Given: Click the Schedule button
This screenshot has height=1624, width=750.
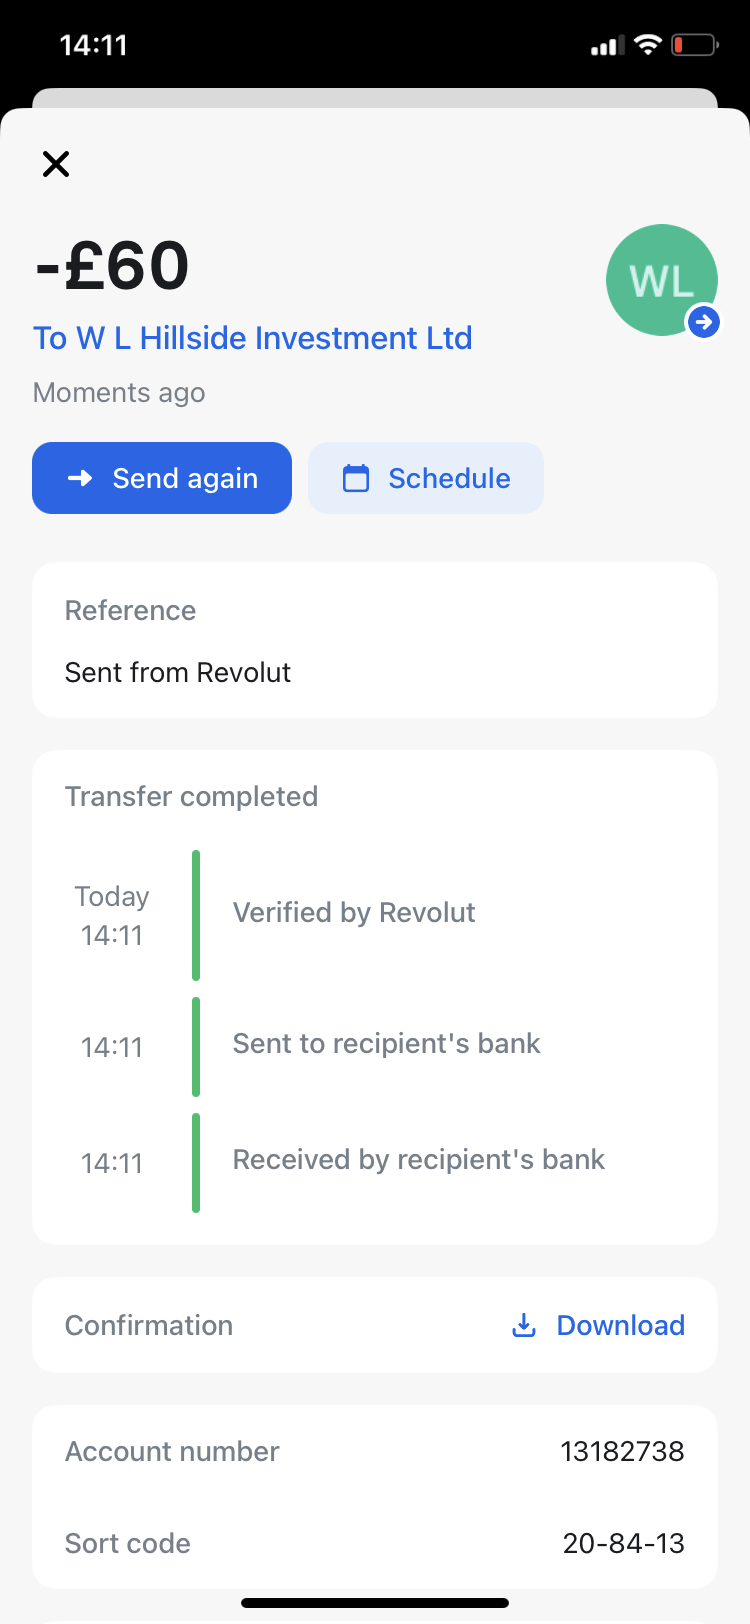Looking at the screenshot, I should point(426,478).
